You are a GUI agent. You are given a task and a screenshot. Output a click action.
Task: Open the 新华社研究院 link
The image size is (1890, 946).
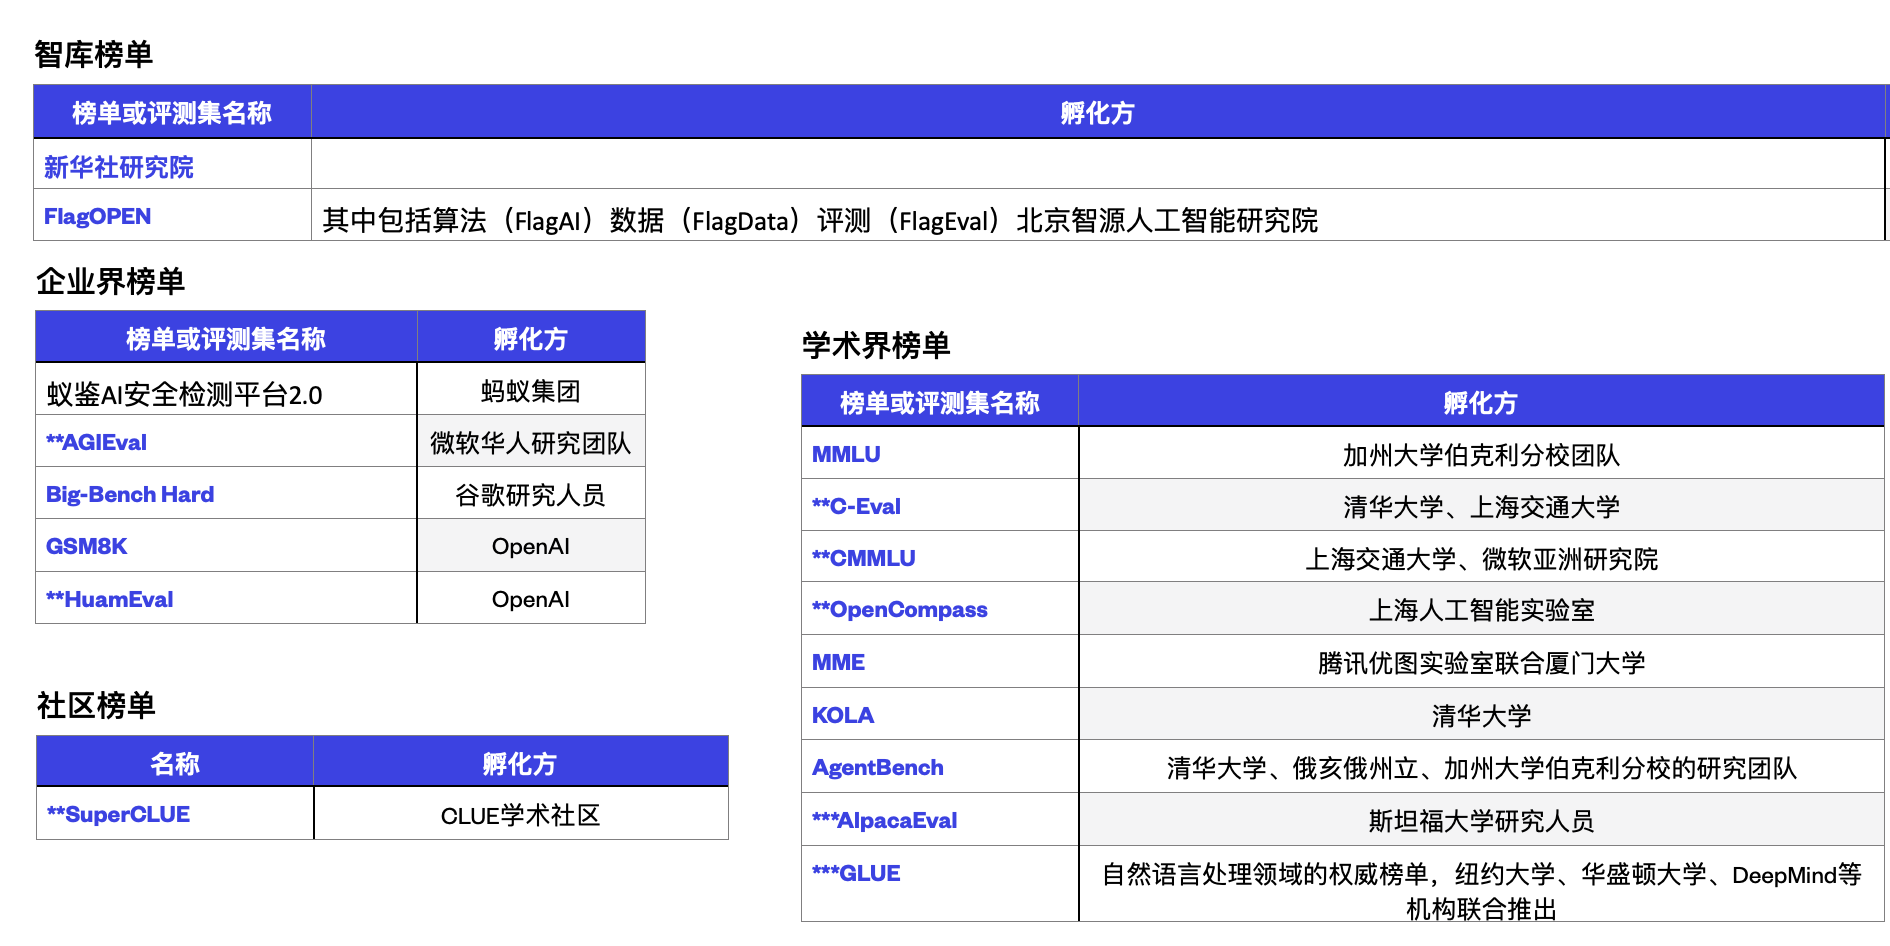[119, 167]
